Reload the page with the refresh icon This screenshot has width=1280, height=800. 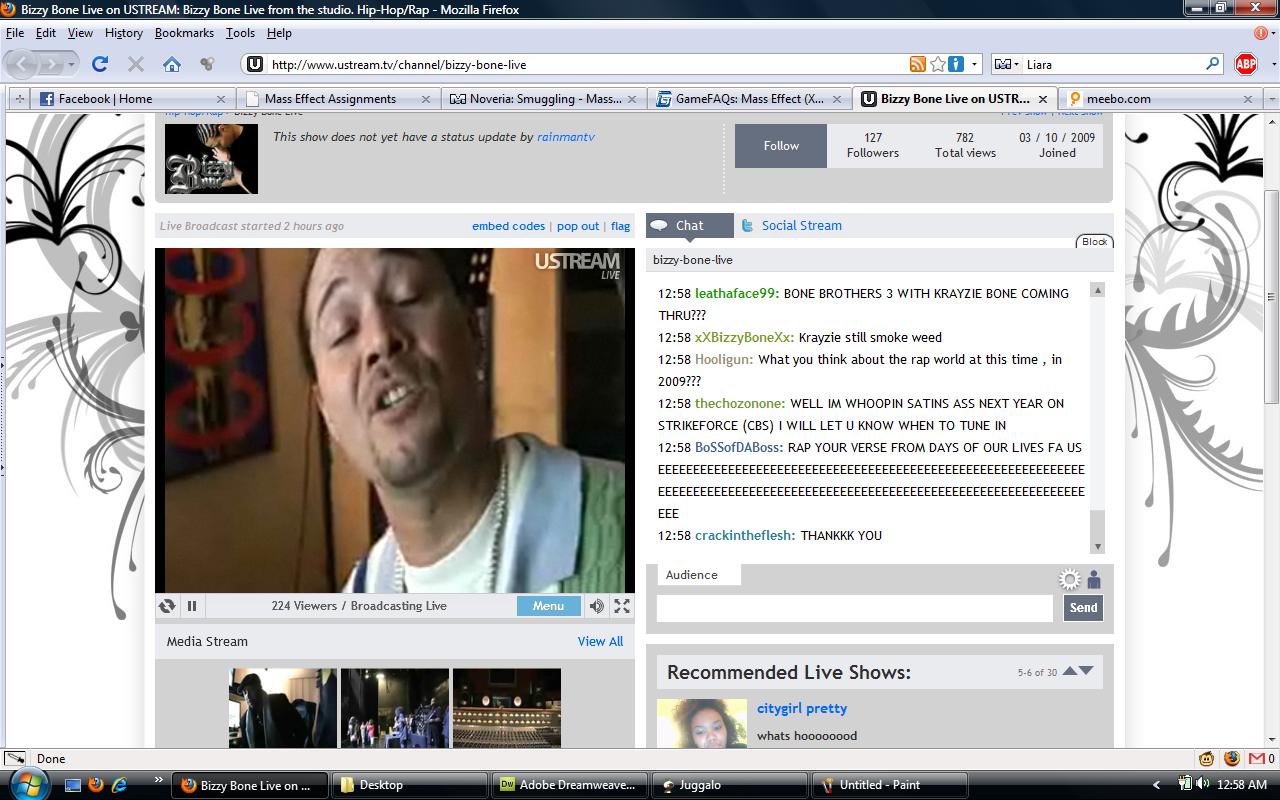[x=100, y=64]
